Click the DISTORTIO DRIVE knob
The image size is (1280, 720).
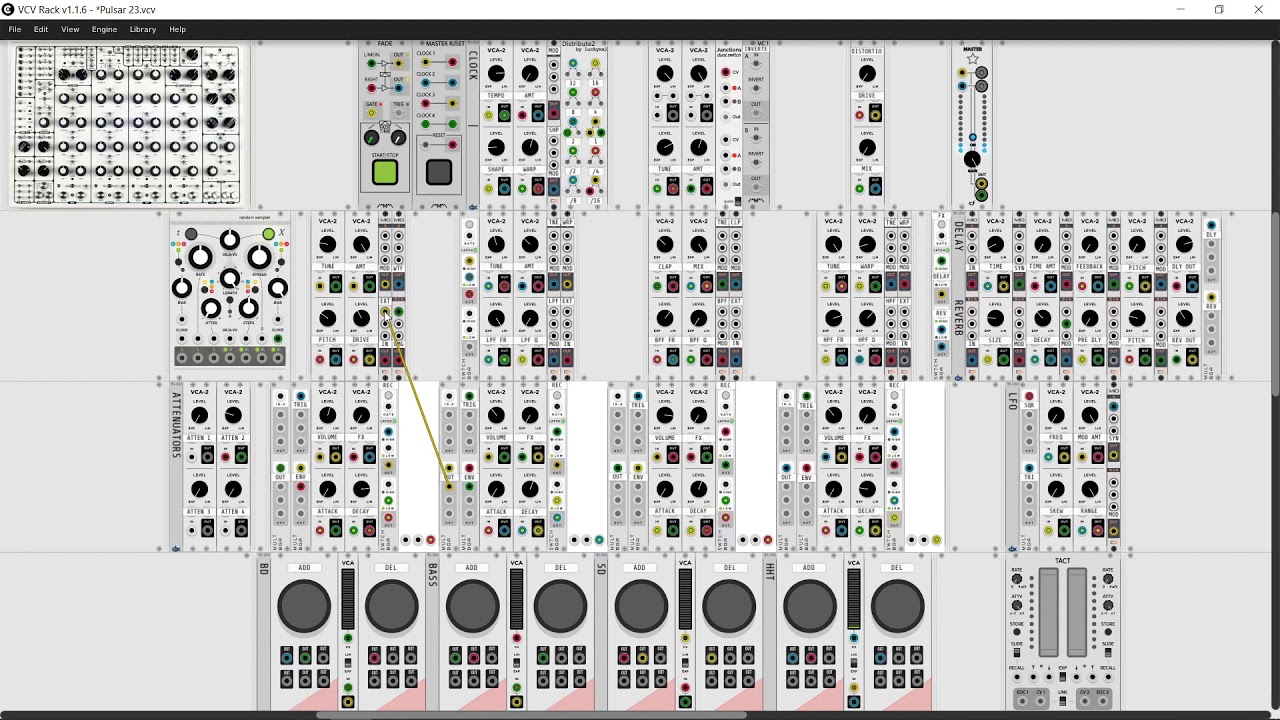(x=867, y=75)
